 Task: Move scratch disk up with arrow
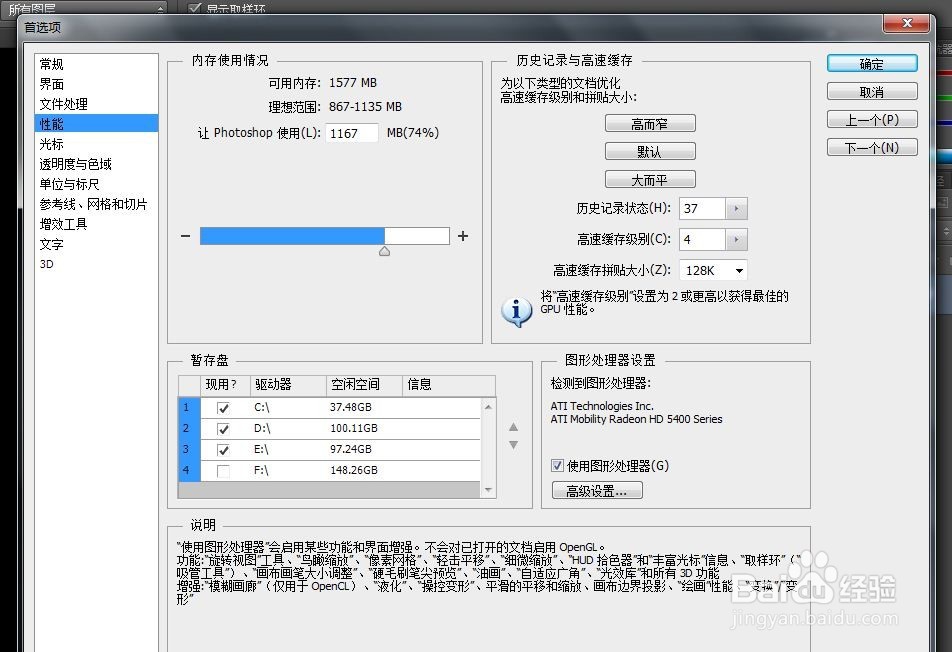coord(514,427)
